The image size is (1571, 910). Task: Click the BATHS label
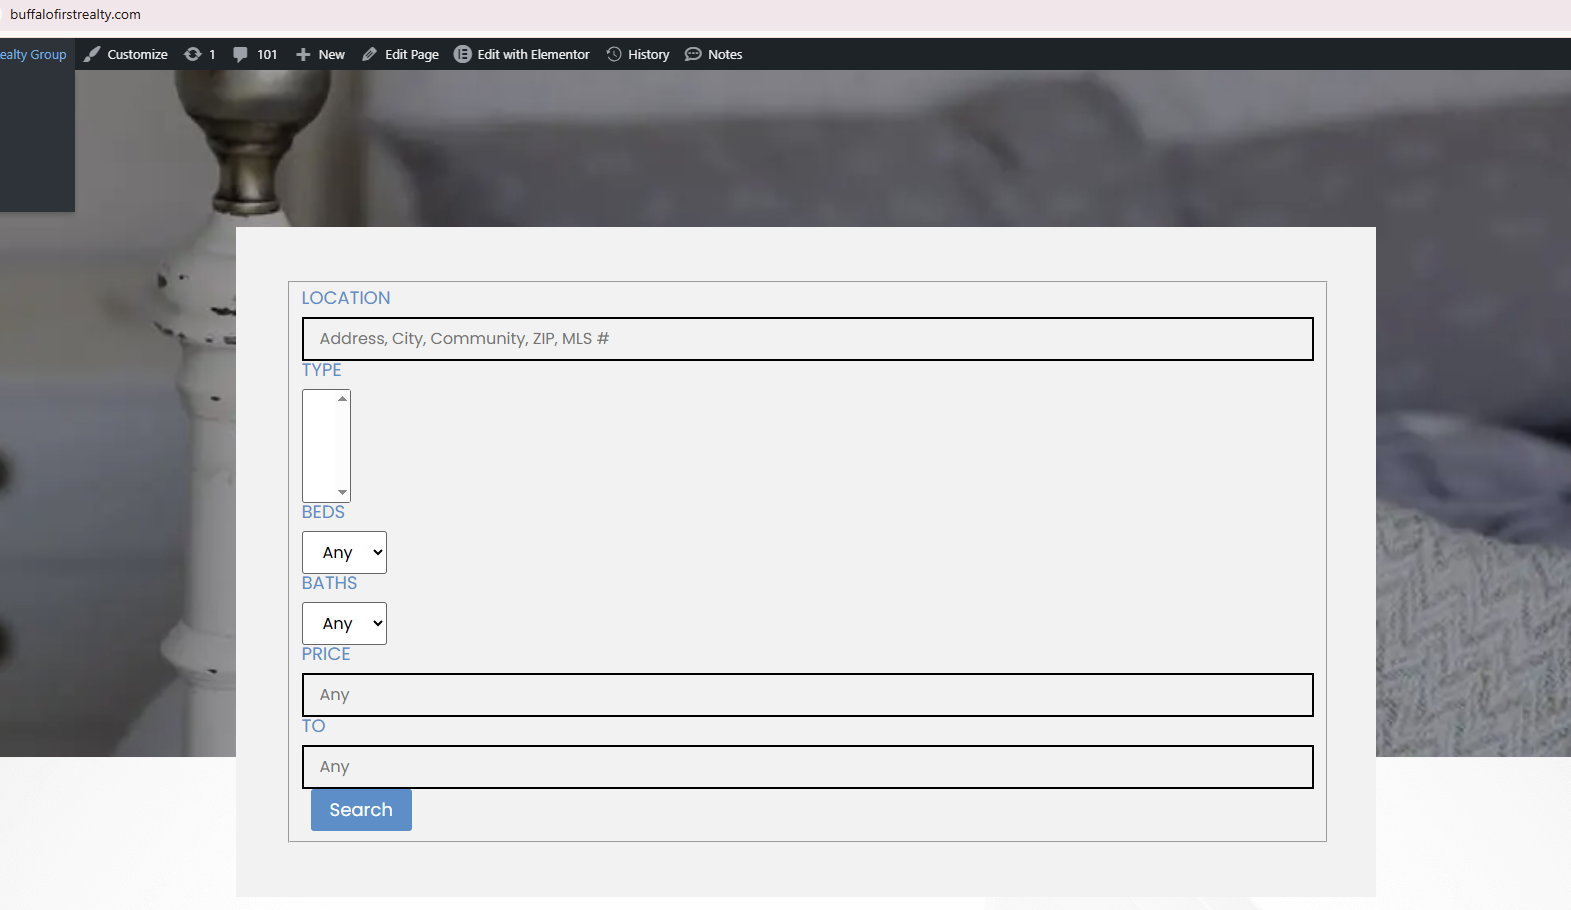pyautogui.click(x=329, y=583)
